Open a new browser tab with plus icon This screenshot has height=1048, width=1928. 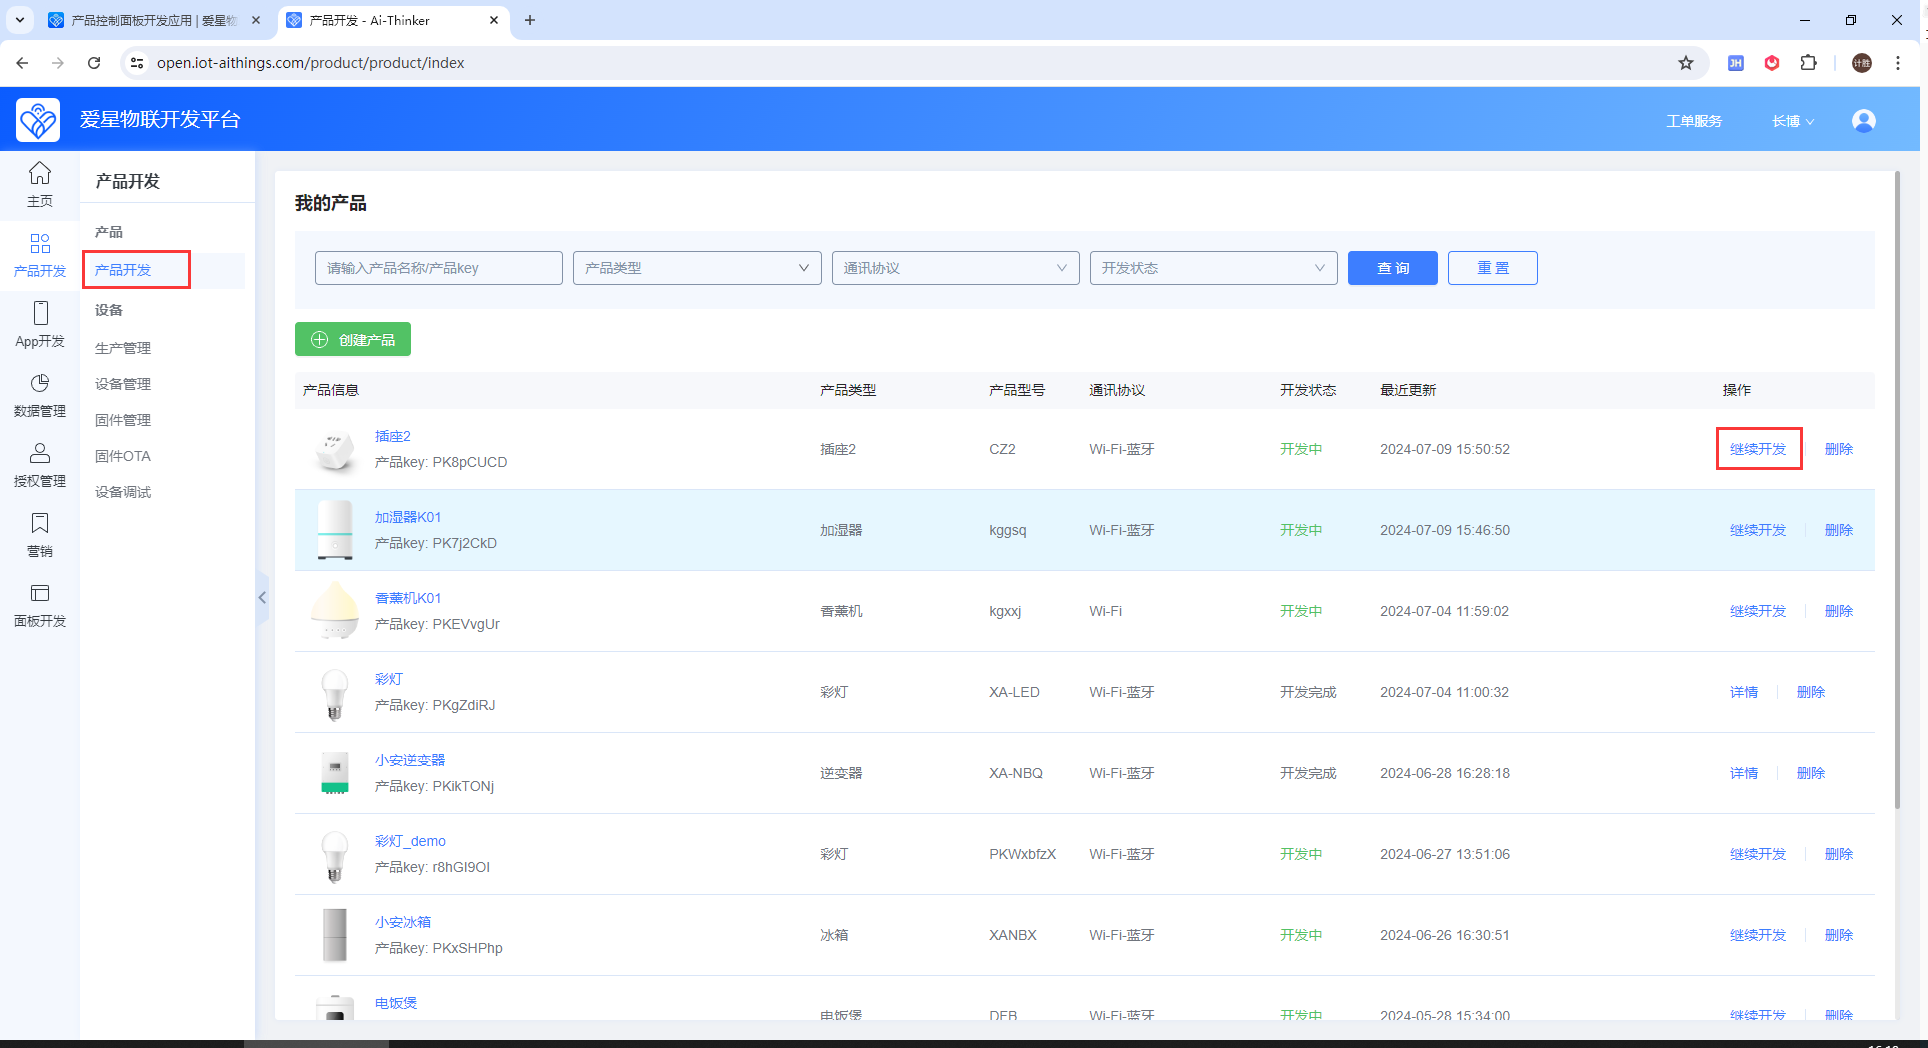530,20
